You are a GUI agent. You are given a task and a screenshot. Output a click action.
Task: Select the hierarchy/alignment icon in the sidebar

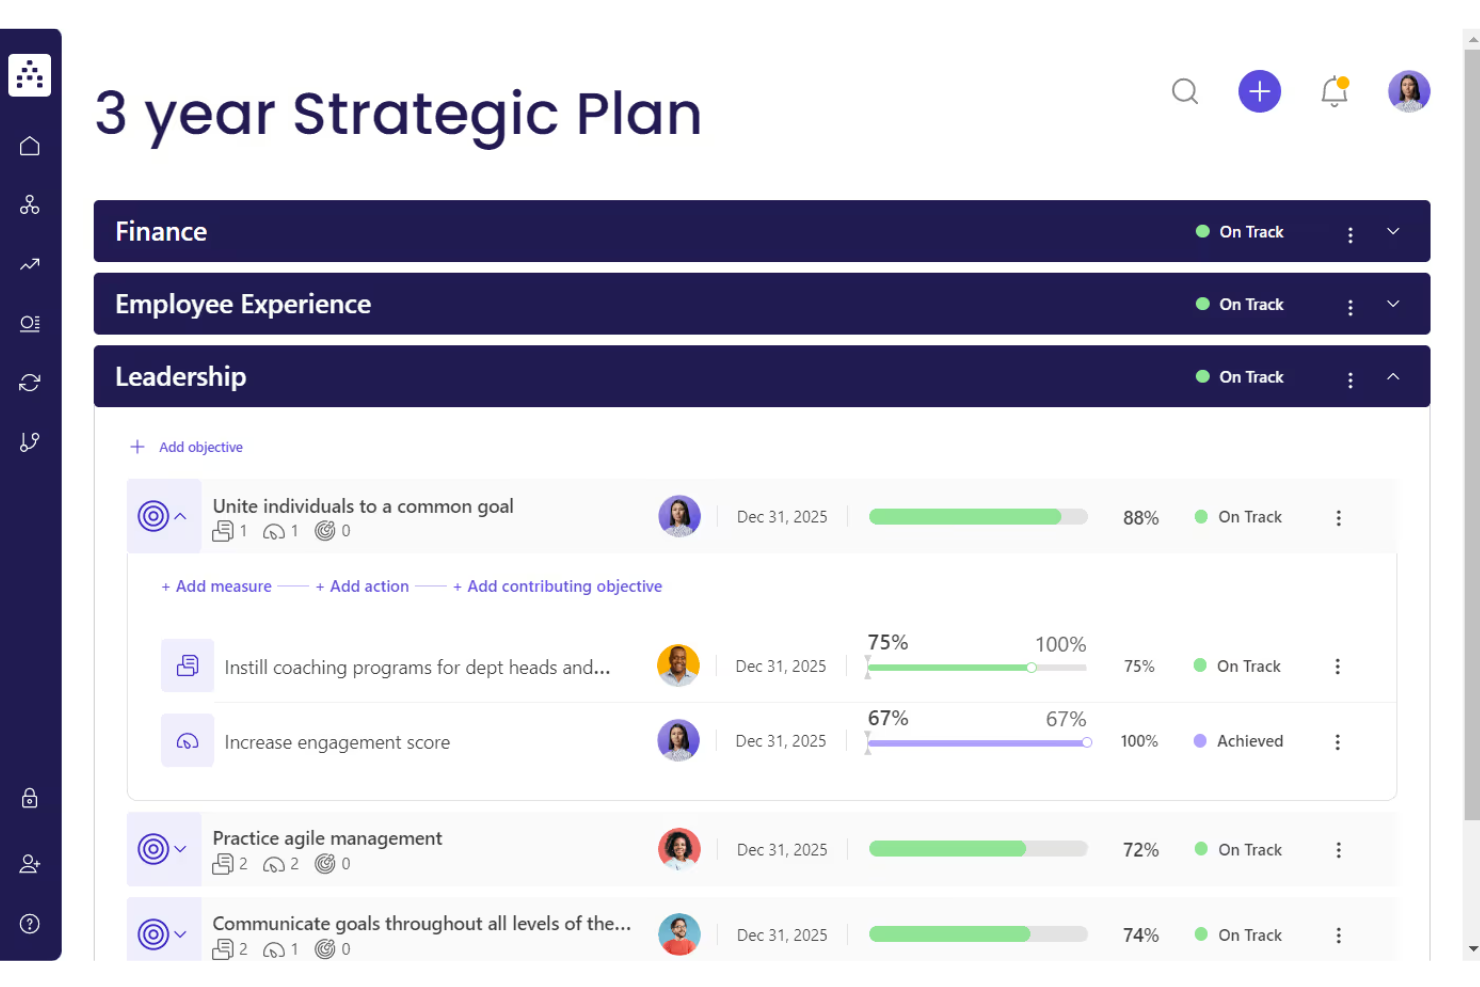pos(30,205)
